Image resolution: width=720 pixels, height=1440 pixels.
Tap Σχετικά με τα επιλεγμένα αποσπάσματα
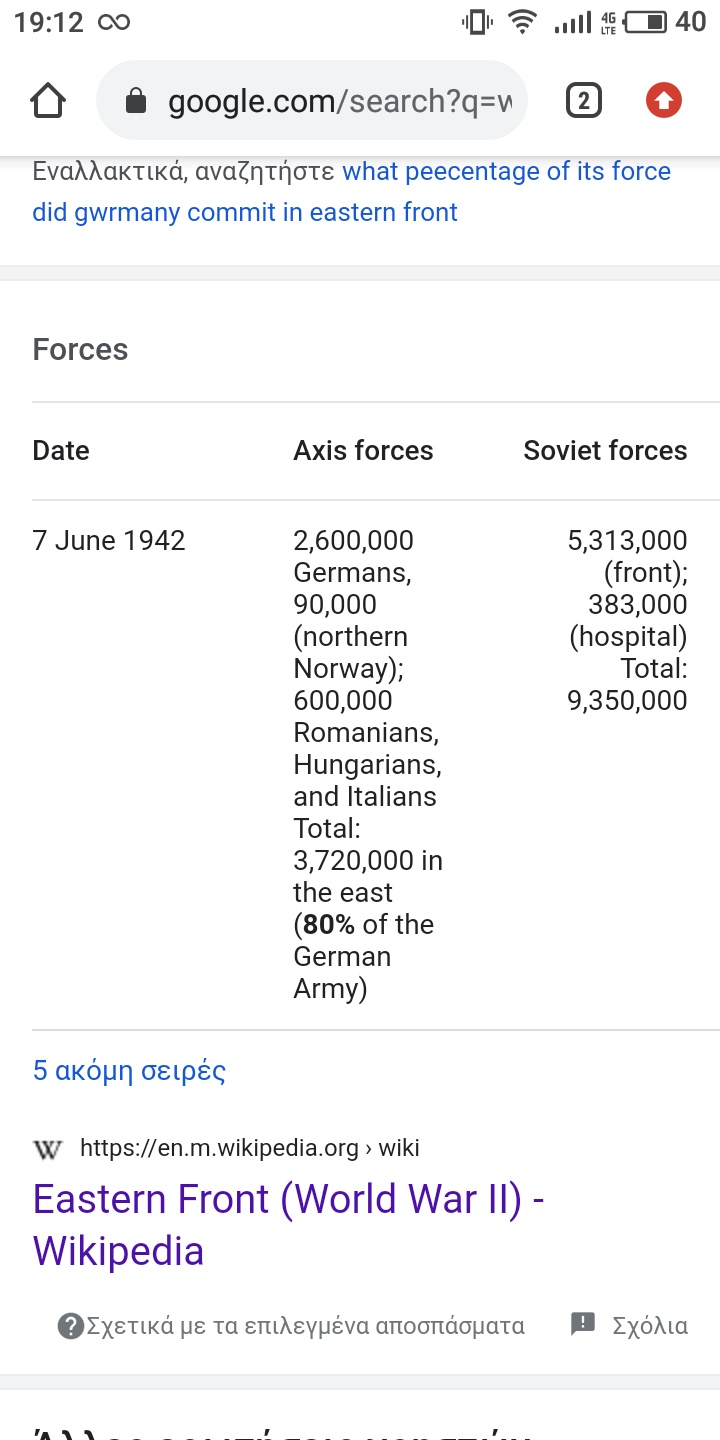(x=305, y=1326)
